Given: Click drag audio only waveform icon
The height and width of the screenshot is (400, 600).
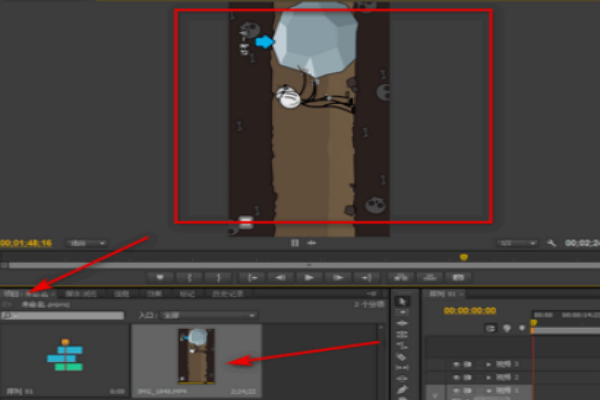Looking at the screenshot, I should (312, 243).
